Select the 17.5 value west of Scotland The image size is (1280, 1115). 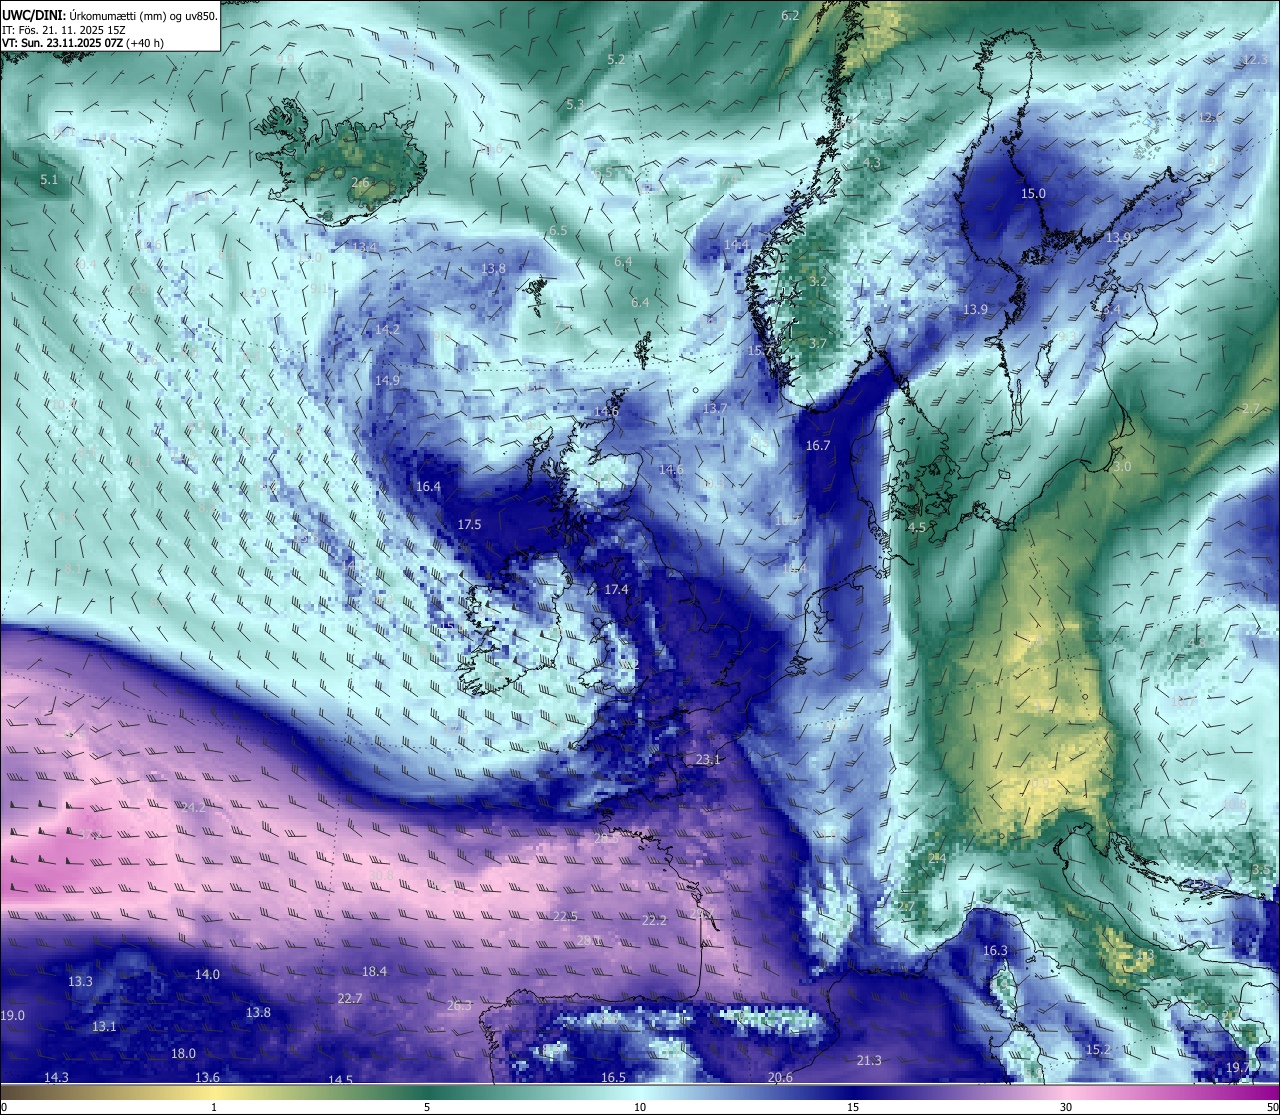(469, 524)
